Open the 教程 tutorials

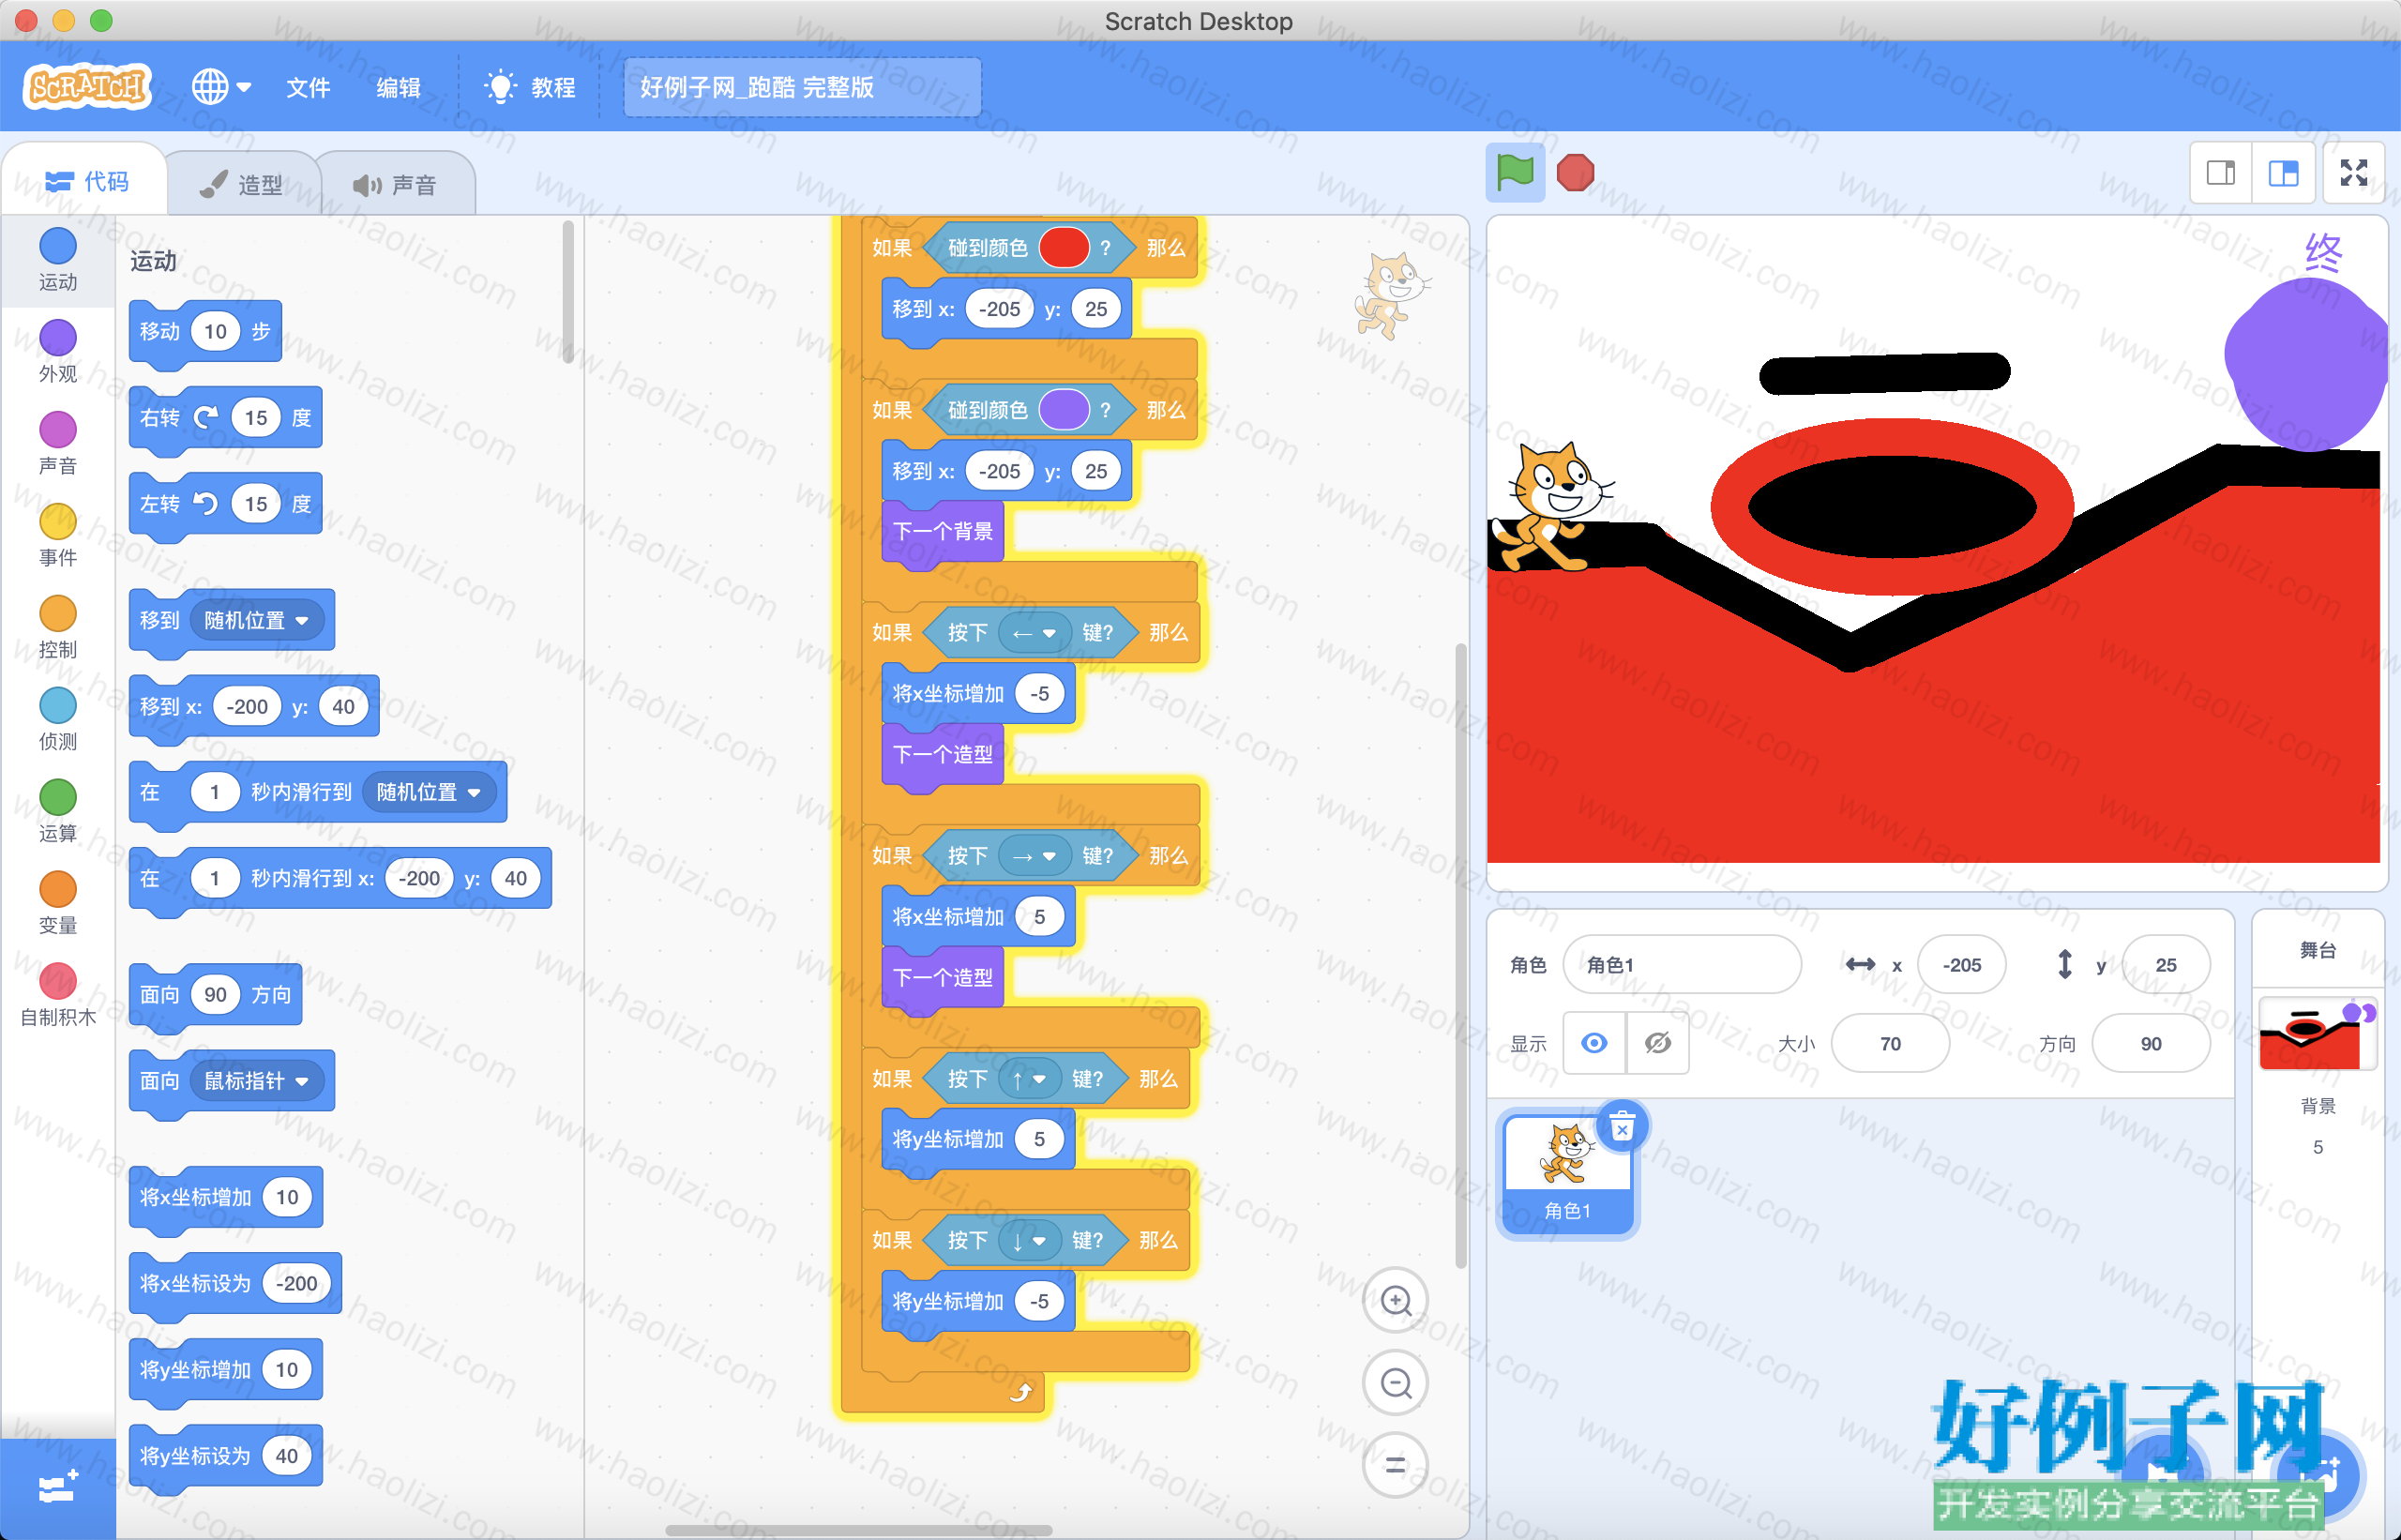529,88
